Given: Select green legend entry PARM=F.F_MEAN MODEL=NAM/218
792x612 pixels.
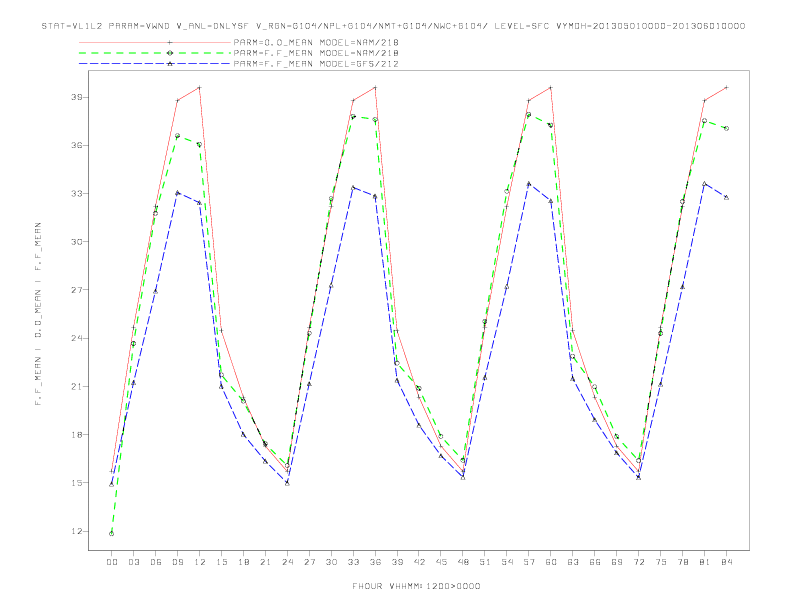Looking at the screenshot, I should 316,53.
